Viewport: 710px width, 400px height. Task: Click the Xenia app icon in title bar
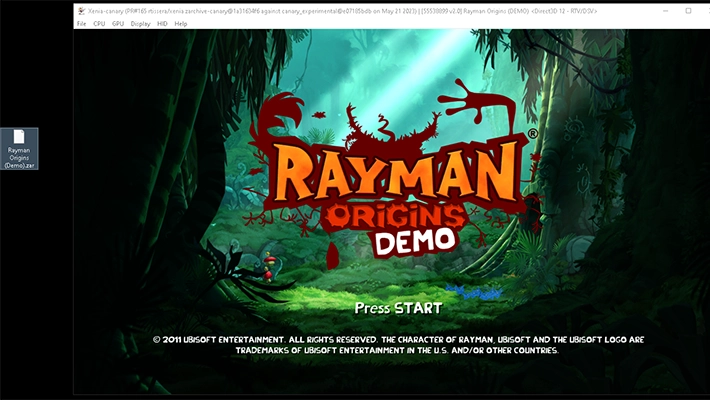pyautogui.click(x=81, y=11)
